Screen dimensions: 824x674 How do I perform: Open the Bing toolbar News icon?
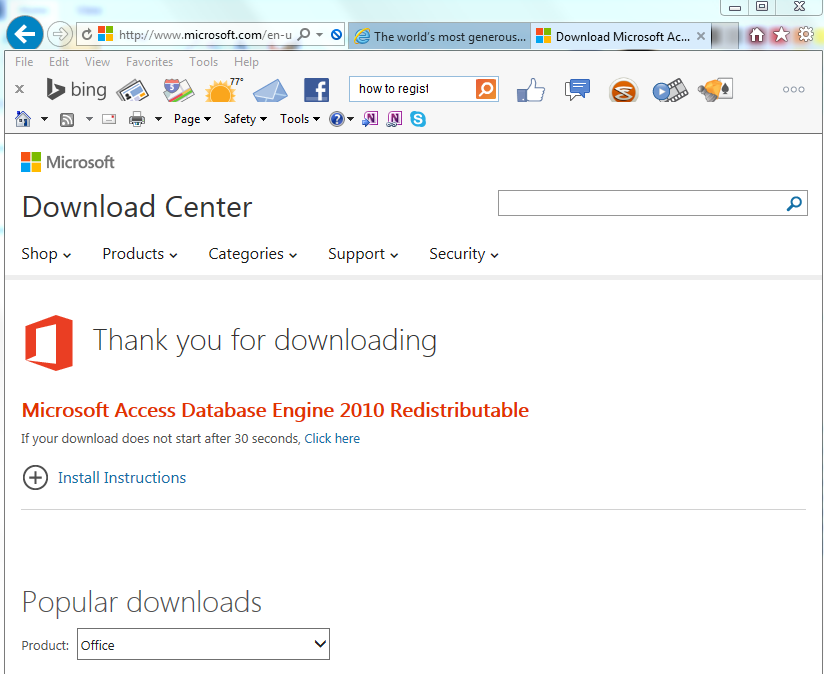pyautogui.click(x=132, y=90)
